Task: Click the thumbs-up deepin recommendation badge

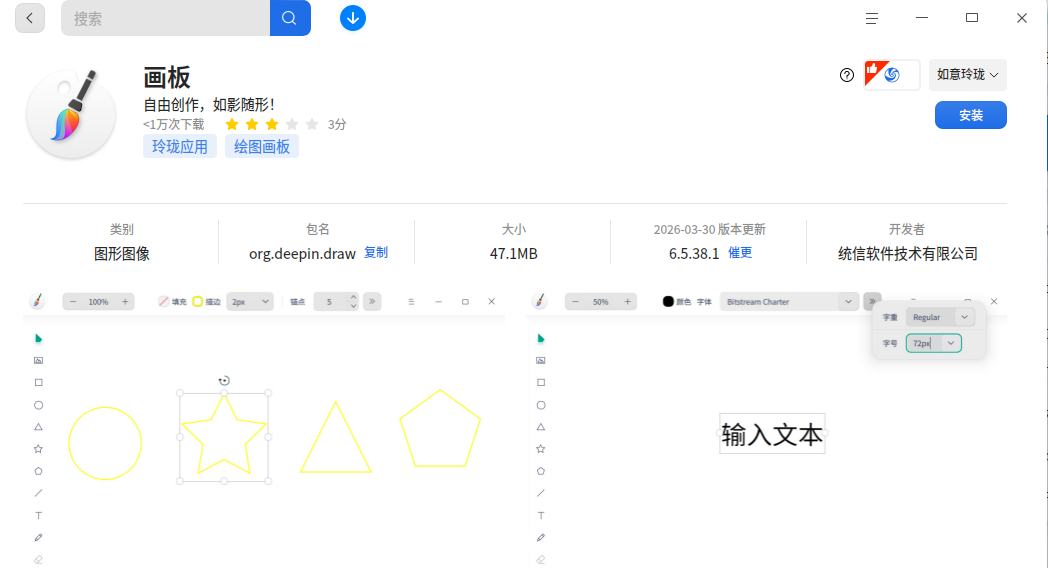Action: [892, 75]
